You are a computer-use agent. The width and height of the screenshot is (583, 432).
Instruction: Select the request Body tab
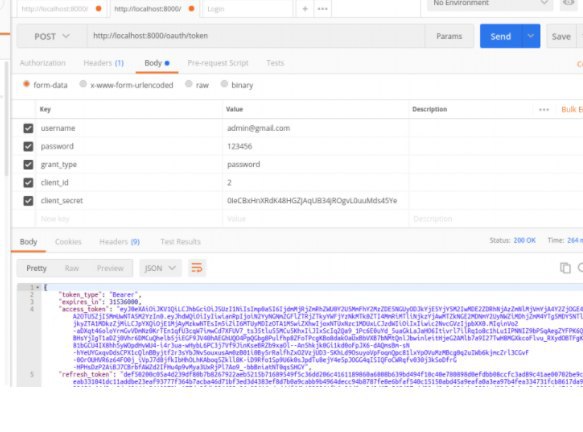click(x=157, y=63)
